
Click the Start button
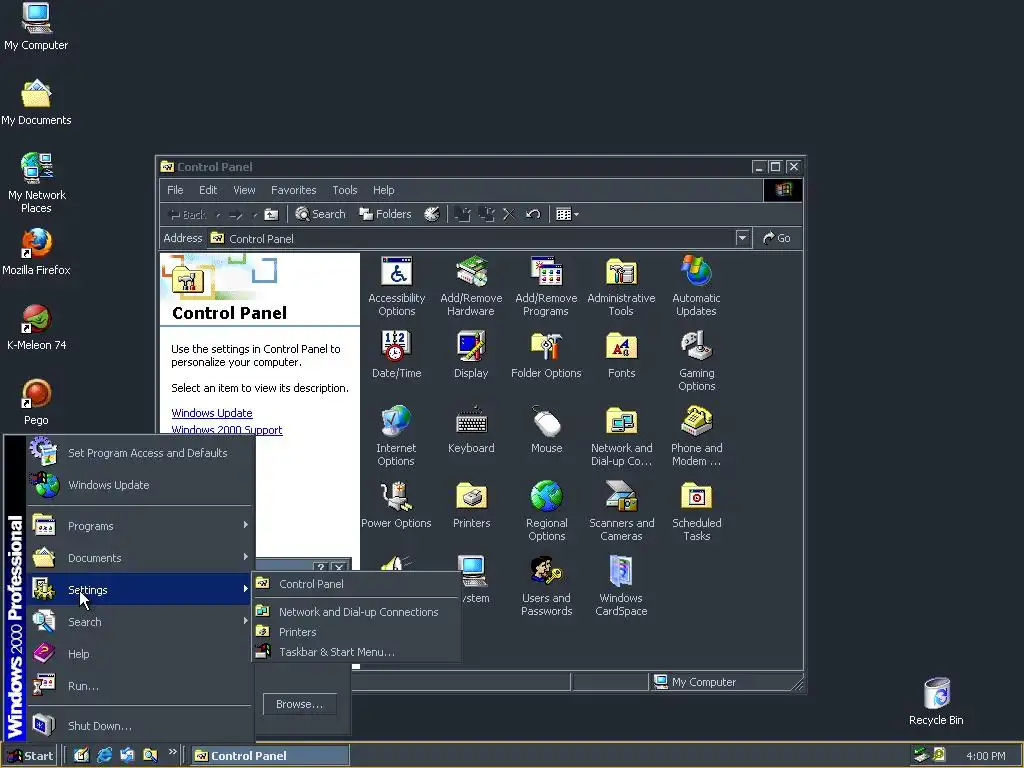coord(29,756)
